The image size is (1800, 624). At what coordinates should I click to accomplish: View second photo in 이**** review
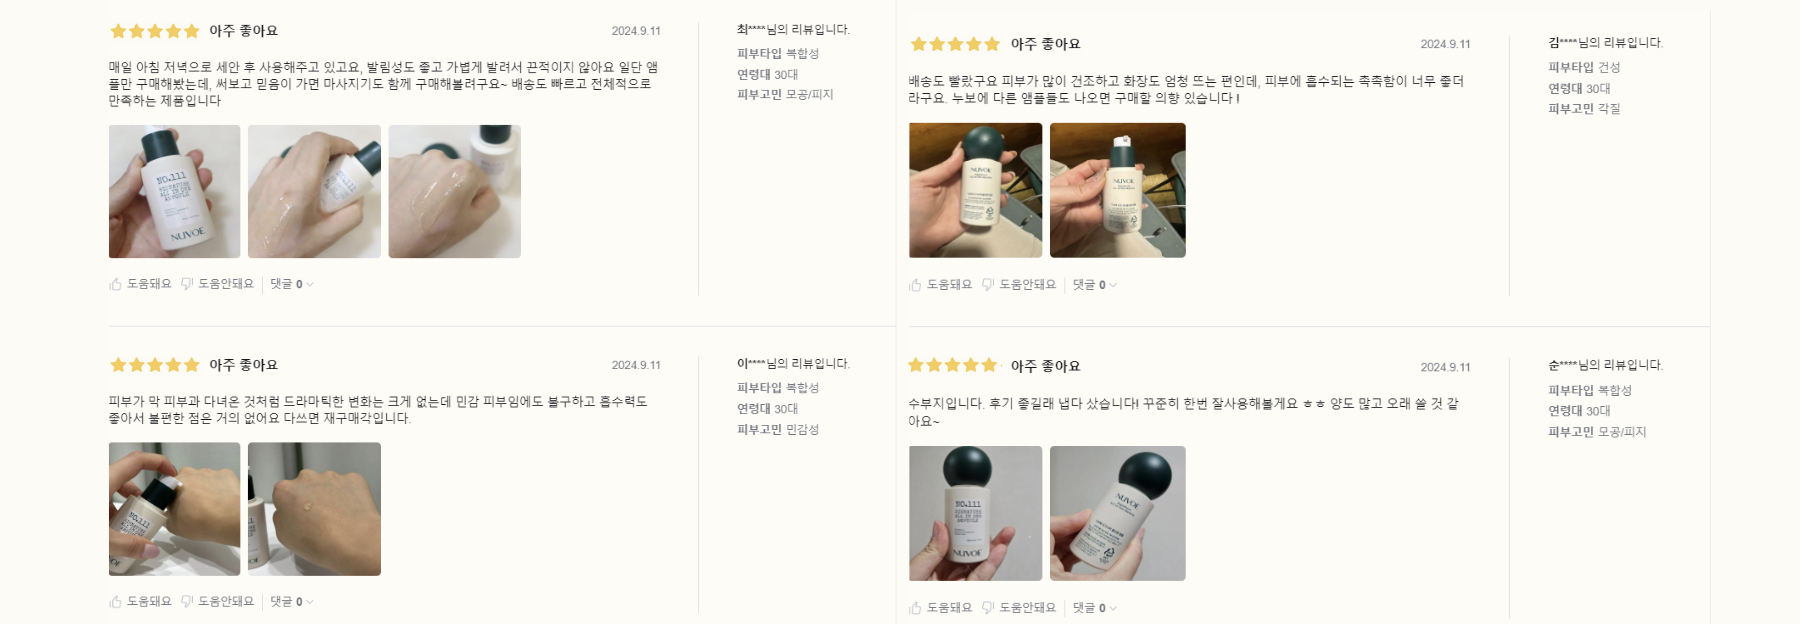pyautogui.click(x=314, y=509)
